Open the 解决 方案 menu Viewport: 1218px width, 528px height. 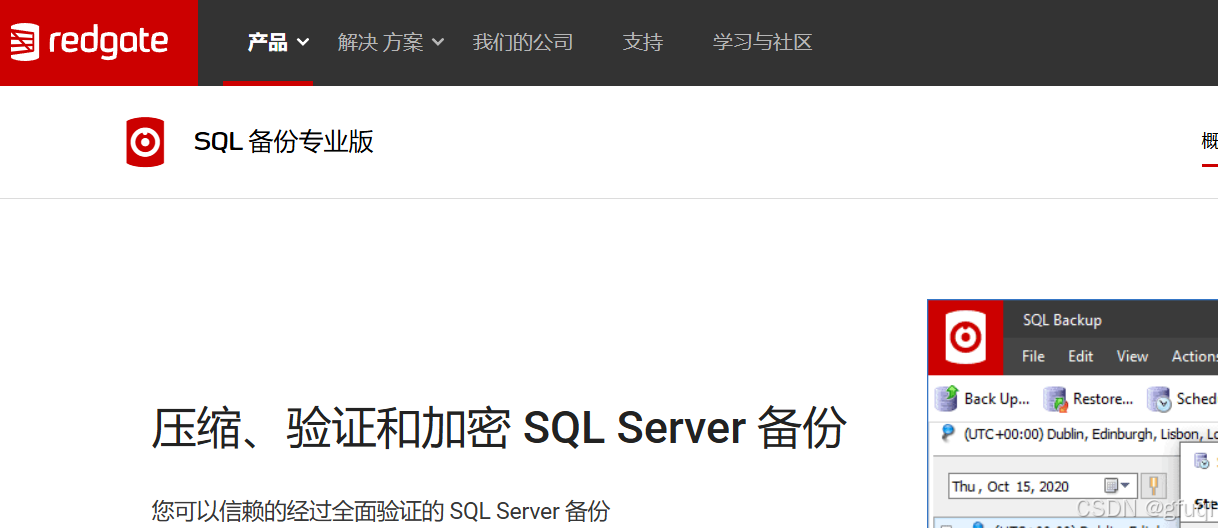click(381, 42)
